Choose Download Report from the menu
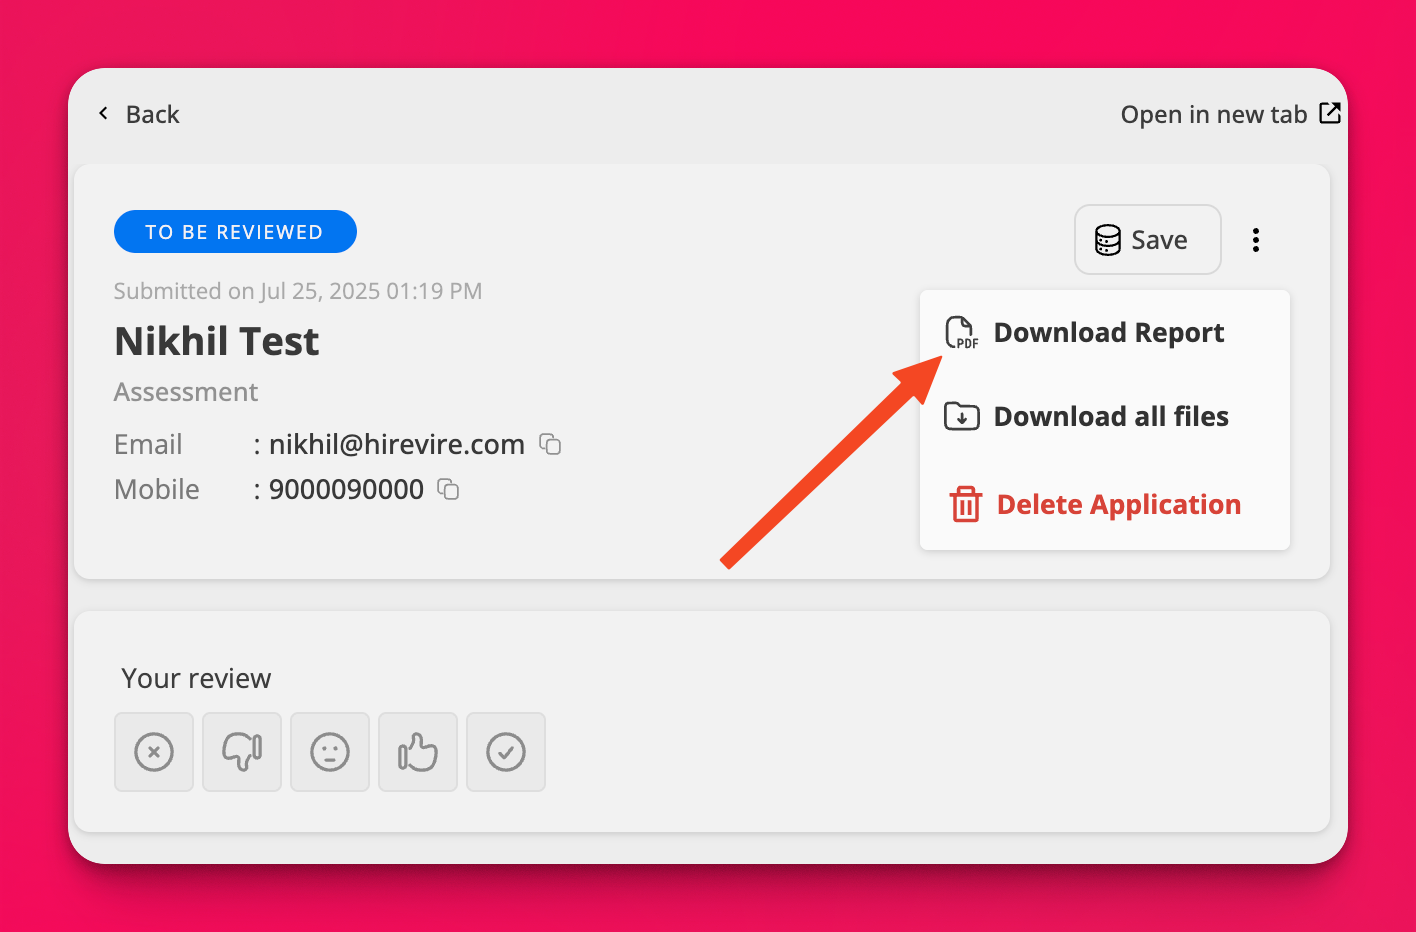The height and width of the screenshot is (932, 1416). [x=1108, y=333]
